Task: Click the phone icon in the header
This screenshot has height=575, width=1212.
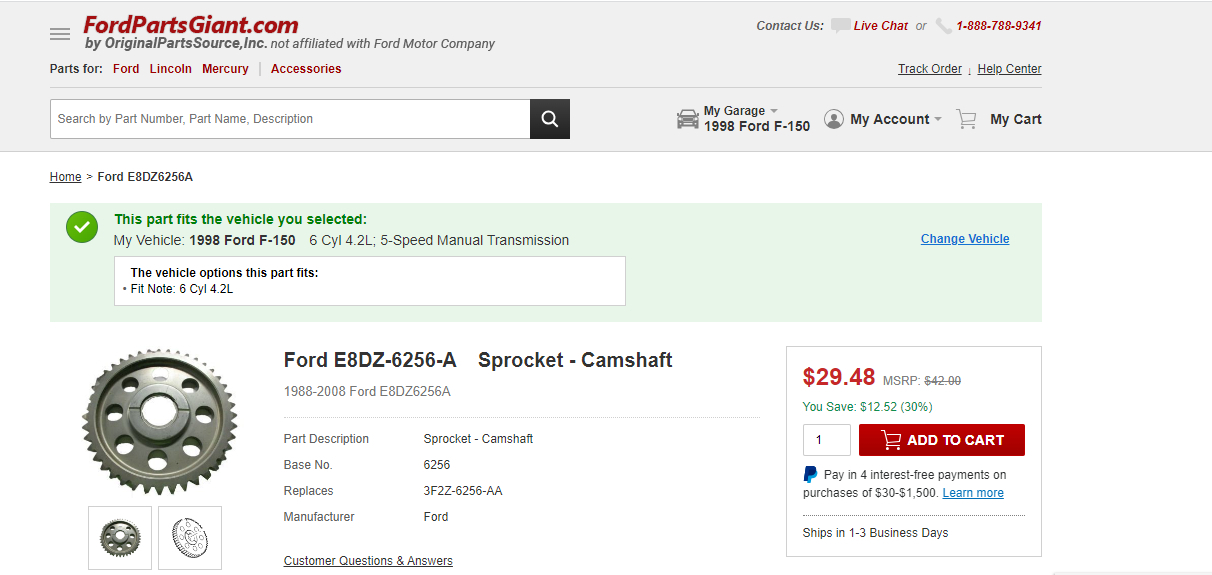Action: click(x=944, y=26)
